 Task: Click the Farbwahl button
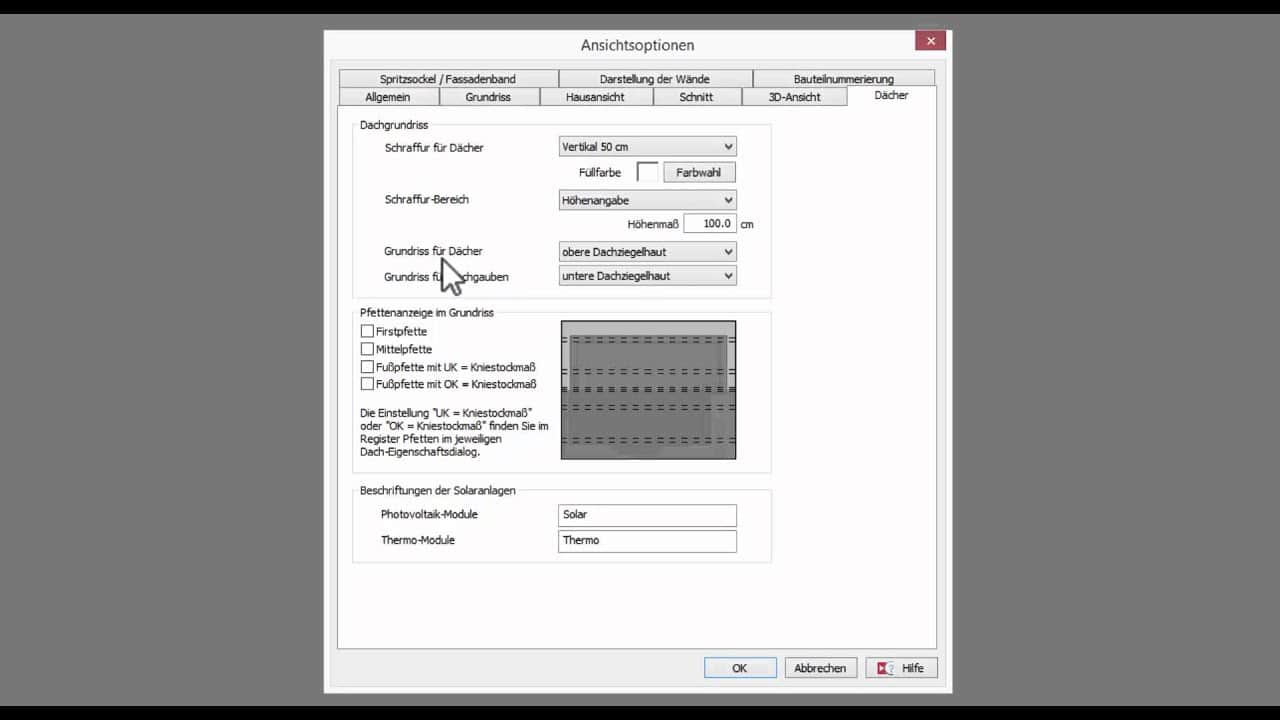(699, 172)
